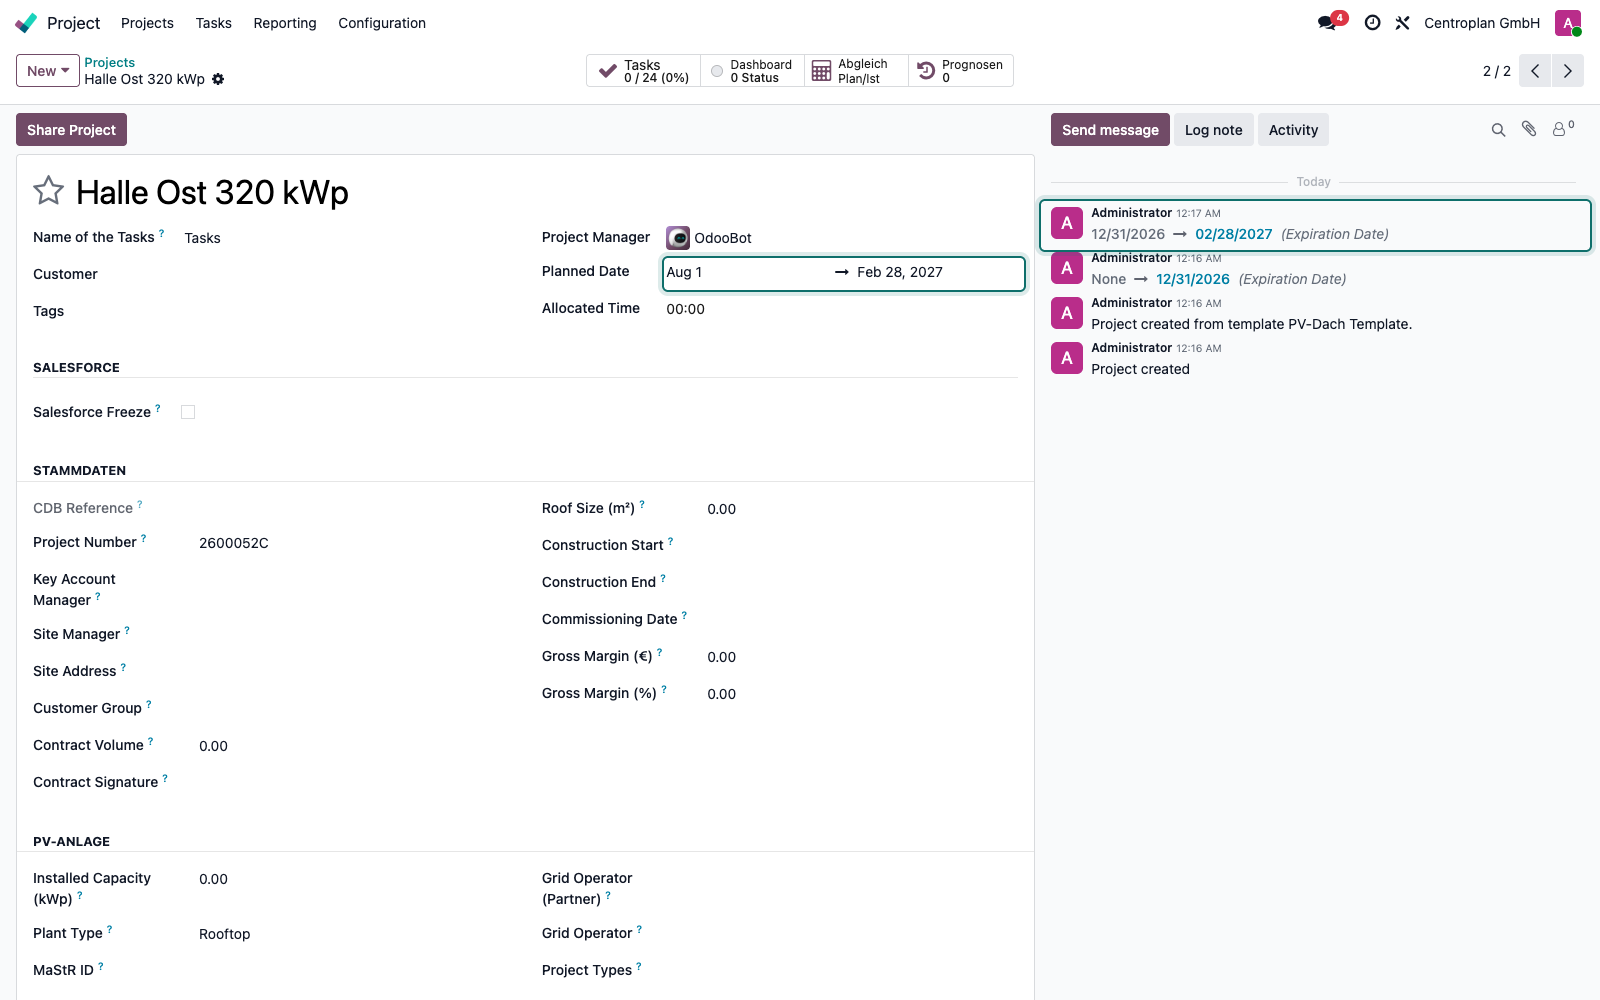Click the Share Project button

point(71,130)
